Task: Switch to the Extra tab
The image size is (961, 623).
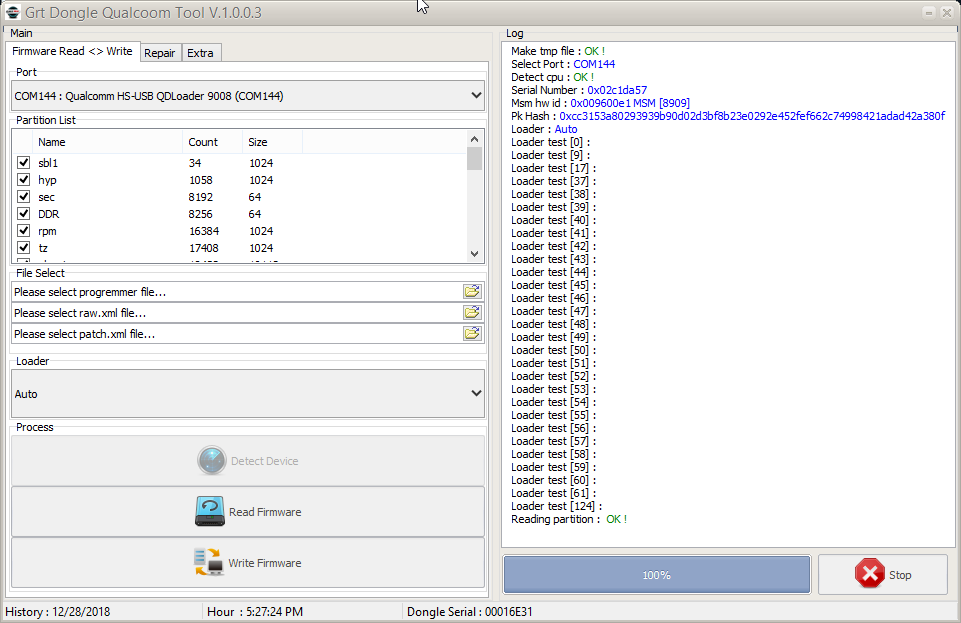Action: [200, 53]
